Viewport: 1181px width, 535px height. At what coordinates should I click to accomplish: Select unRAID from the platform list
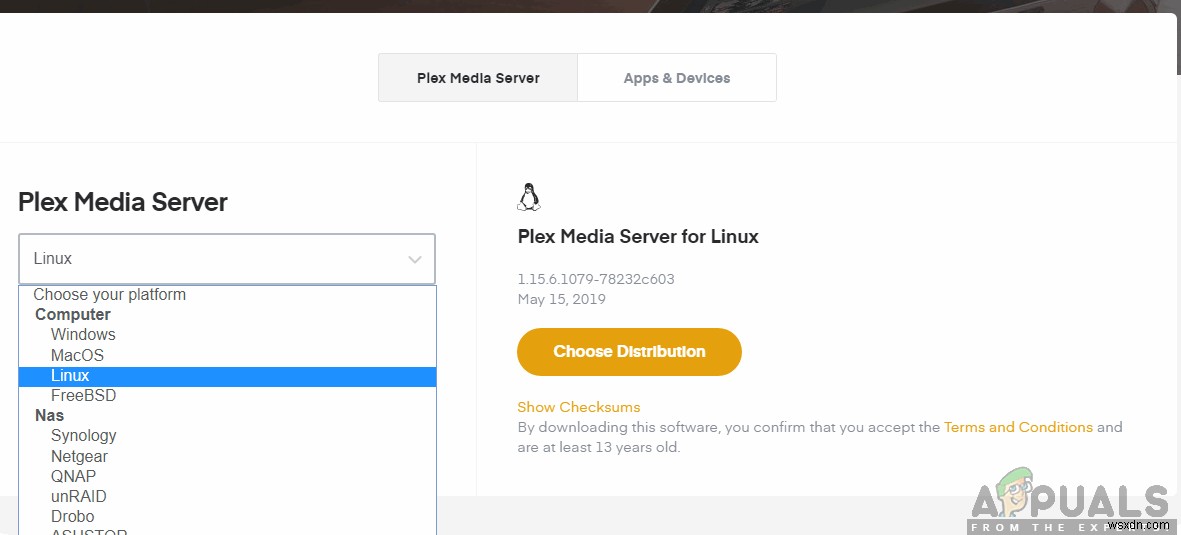click(227, 497)
